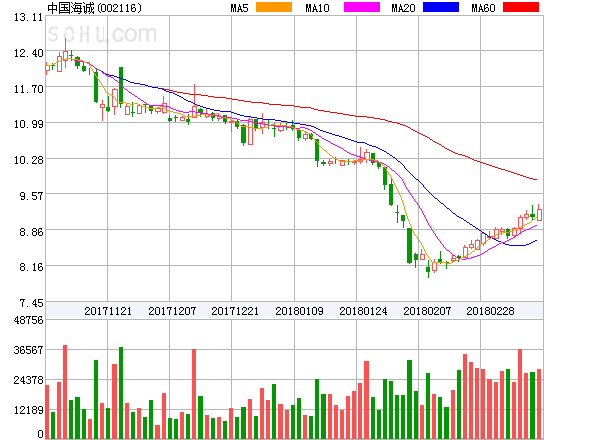This screenshot has width=600, height=440.
Task: Click the magenta MA10 legend swatch
Action: (x=362, y=7)
